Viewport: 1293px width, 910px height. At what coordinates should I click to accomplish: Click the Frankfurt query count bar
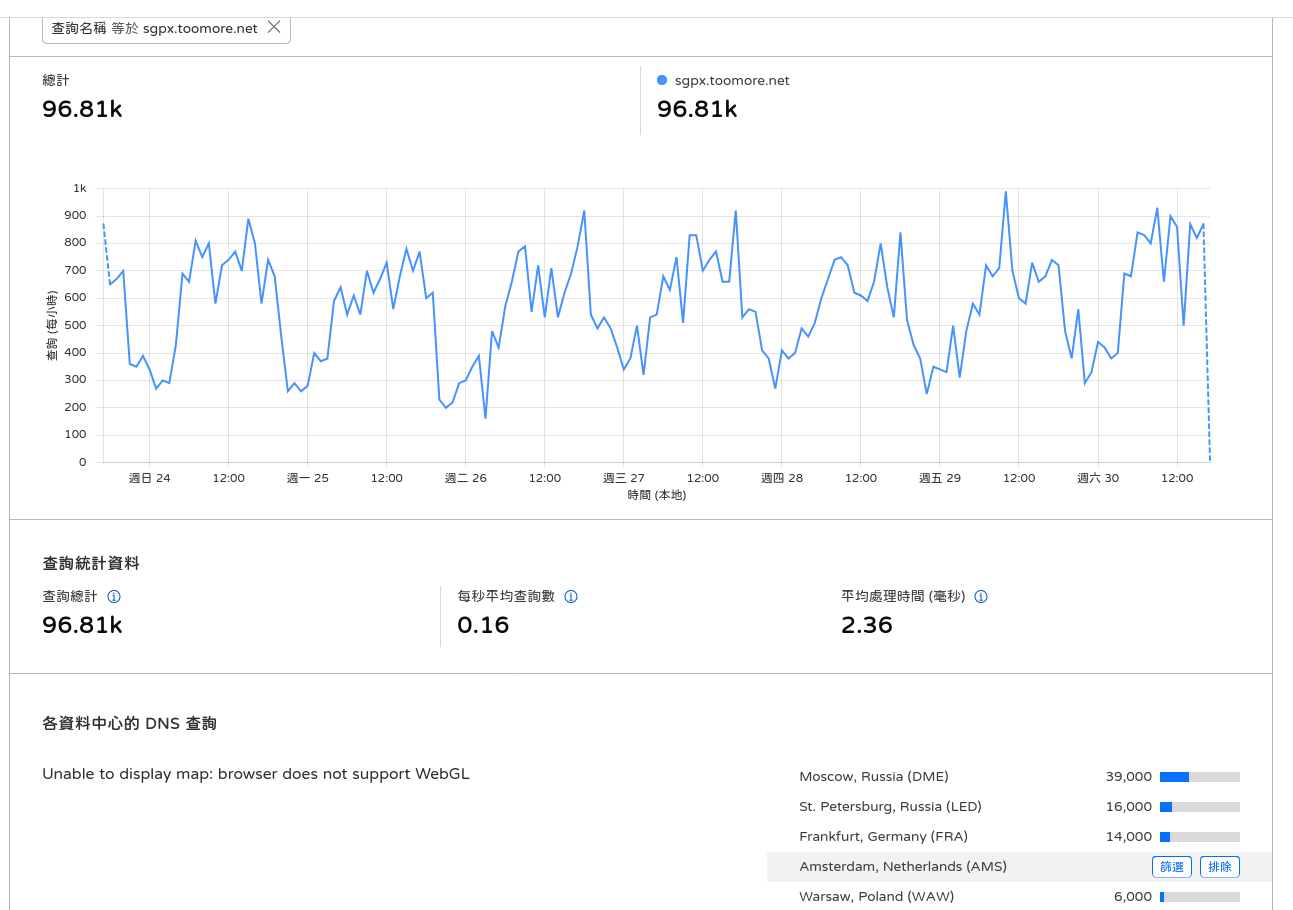click(1200, 837)
